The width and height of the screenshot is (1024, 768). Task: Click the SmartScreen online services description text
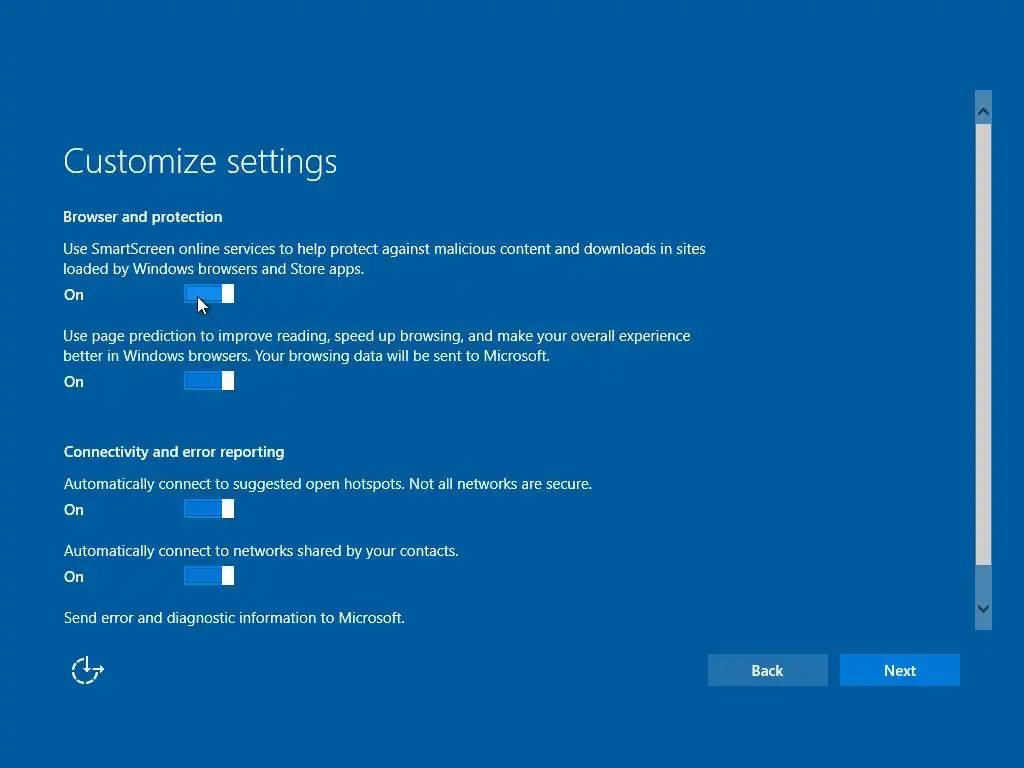point(384,259)
